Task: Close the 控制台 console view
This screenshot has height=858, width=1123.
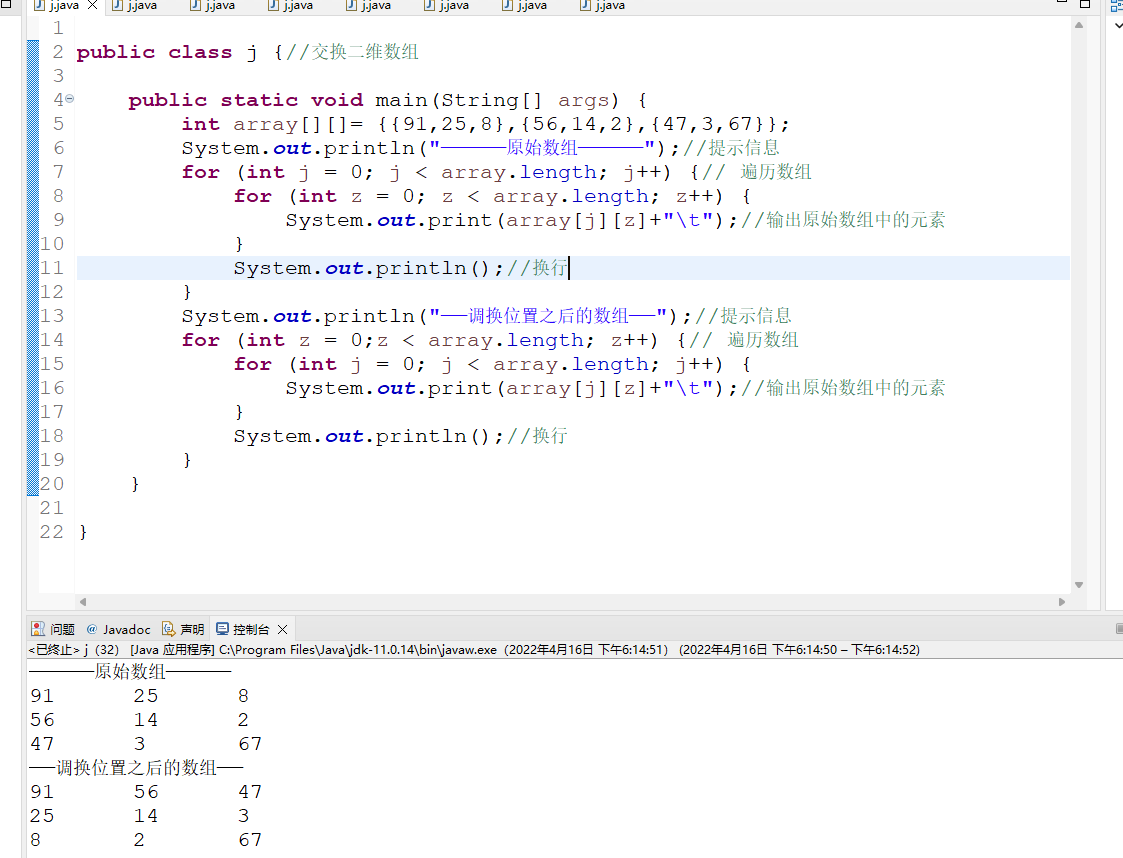Action: coord(283,630)
